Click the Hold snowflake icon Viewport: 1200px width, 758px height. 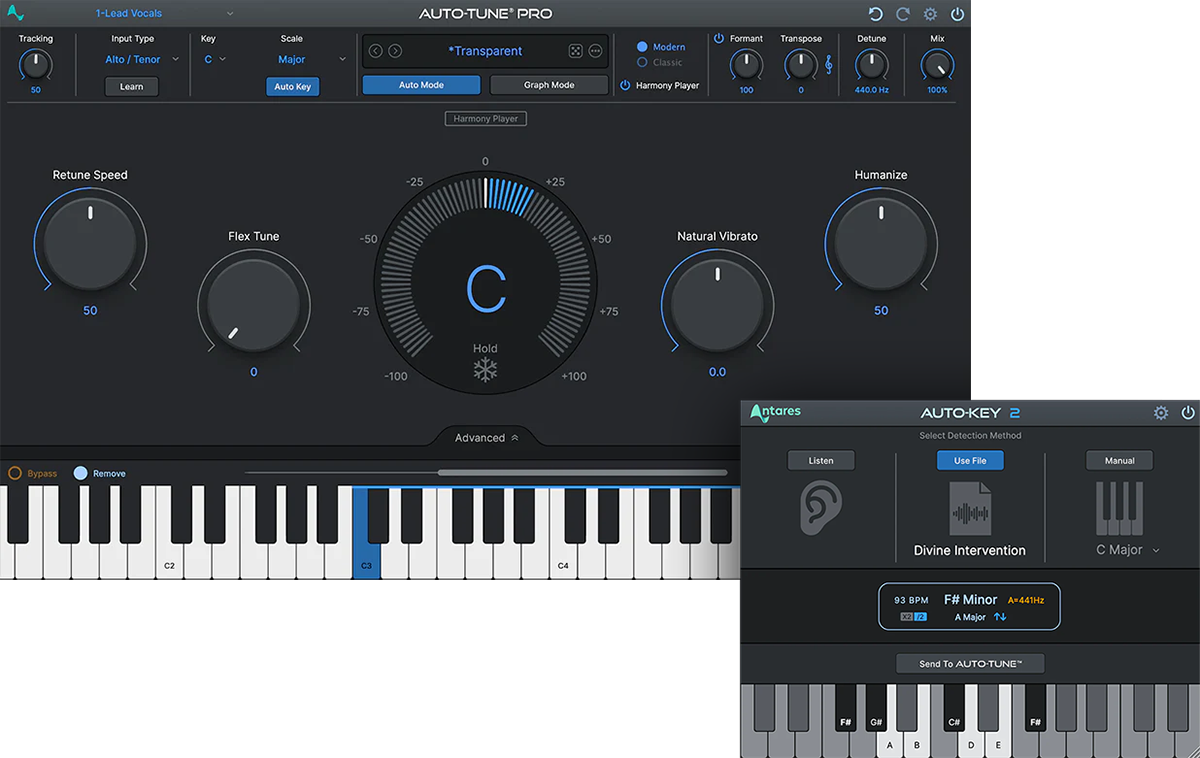click(485, 371)
